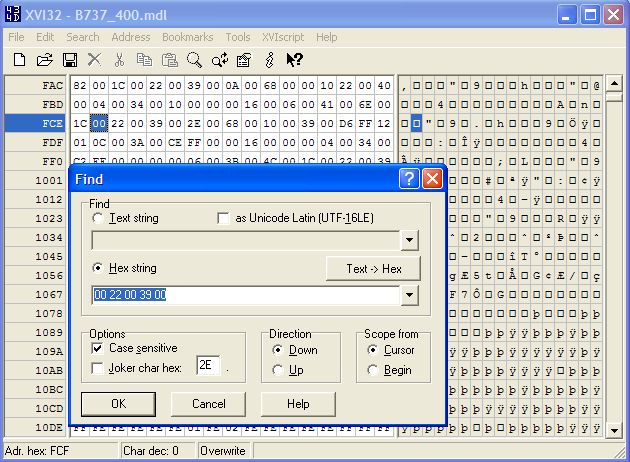Viewport: 630px width, 462px height.
Task: Select the Text string radio button
Action: (x=97, y=218)
